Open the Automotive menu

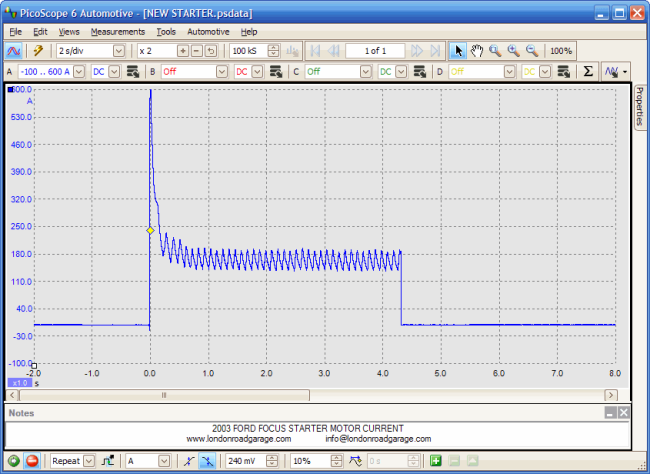(208, 32)
